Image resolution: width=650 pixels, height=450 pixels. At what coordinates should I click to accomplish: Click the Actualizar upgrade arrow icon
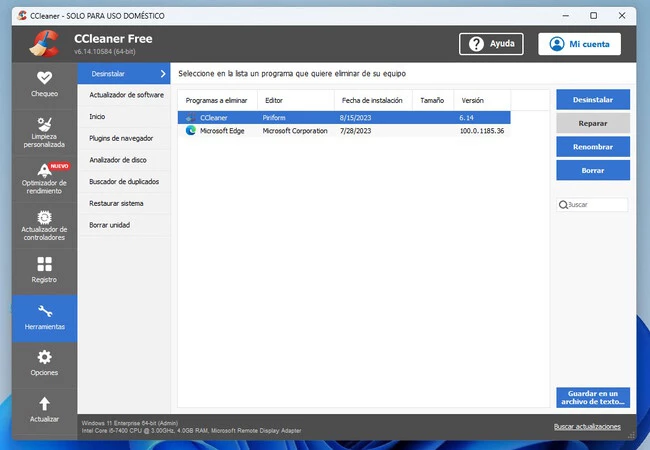[44, 403]
